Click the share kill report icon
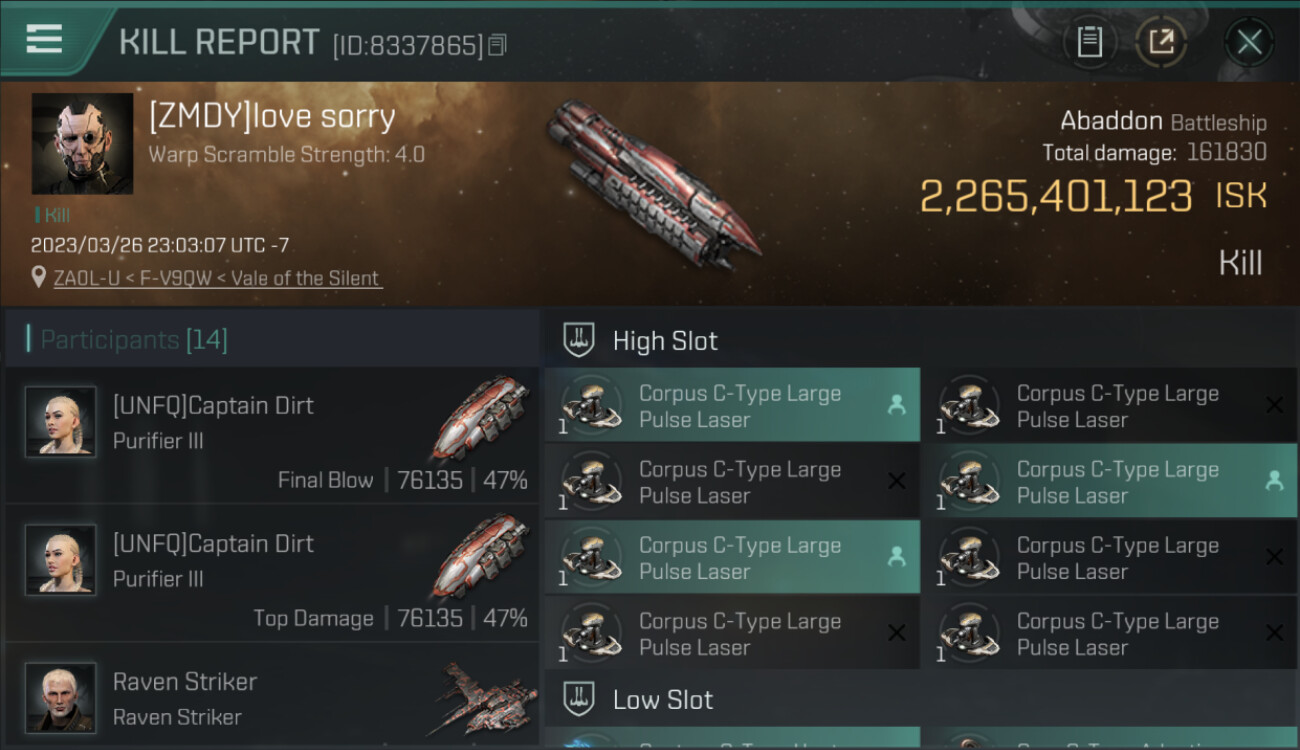Image resolution: width=1300 pixels, height=750 pixels. coord(1160,42)
